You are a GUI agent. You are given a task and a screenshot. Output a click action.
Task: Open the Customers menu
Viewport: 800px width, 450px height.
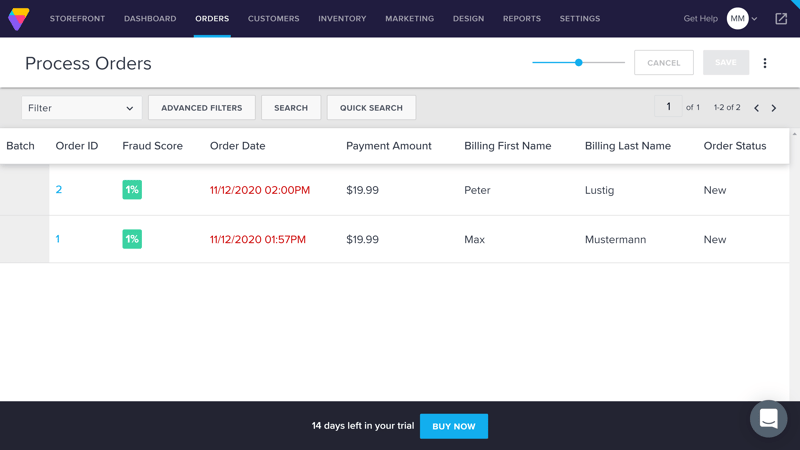(273, 18)
